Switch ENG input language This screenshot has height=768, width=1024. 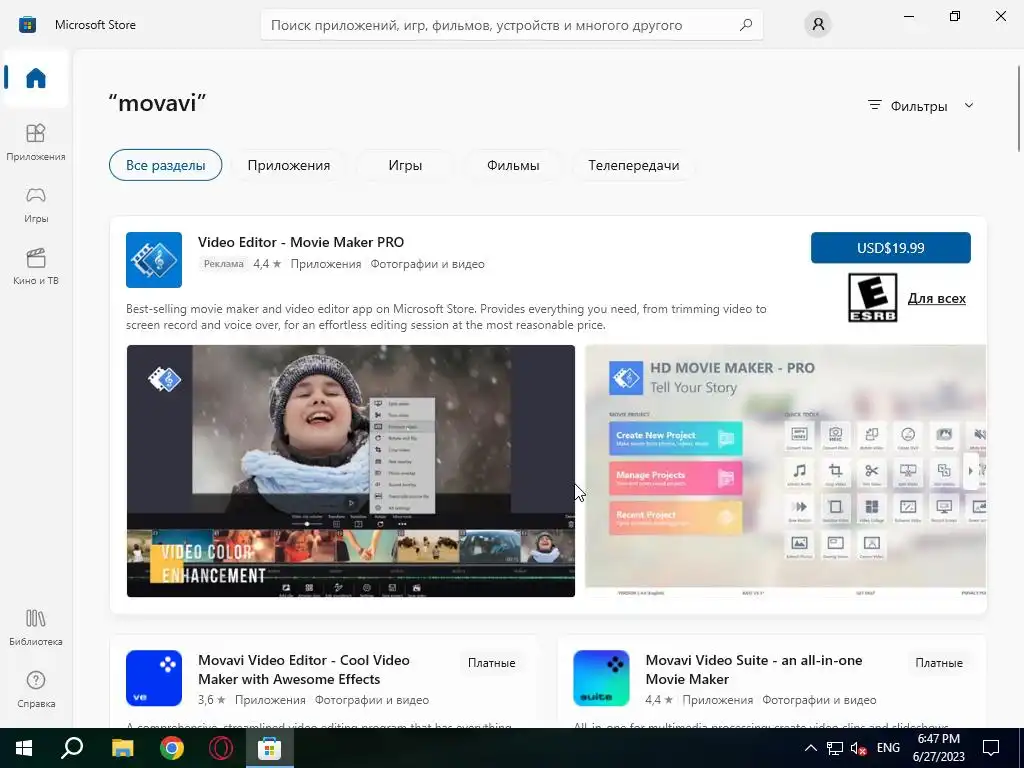[x=888, y=748]
